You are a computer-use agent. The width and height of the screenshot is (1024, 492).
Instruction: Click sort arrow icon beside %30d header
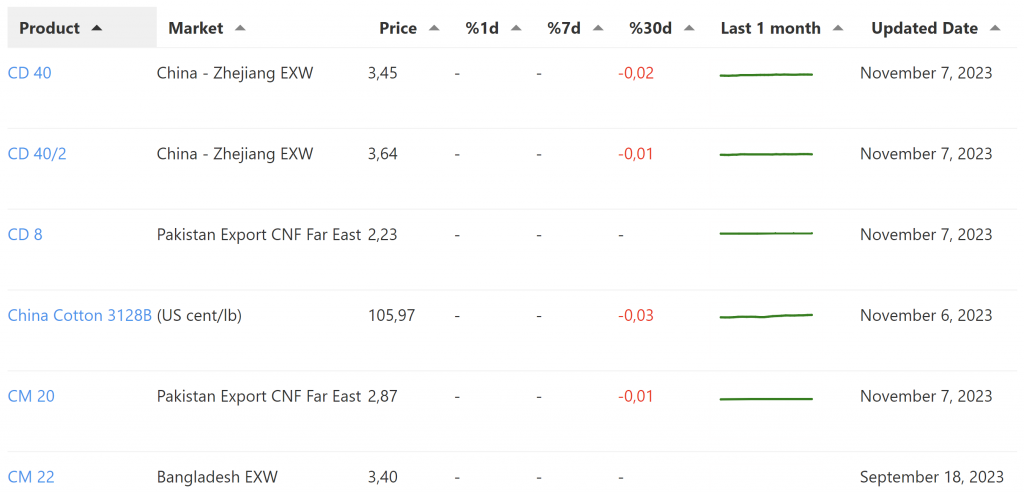pos(687,28)
